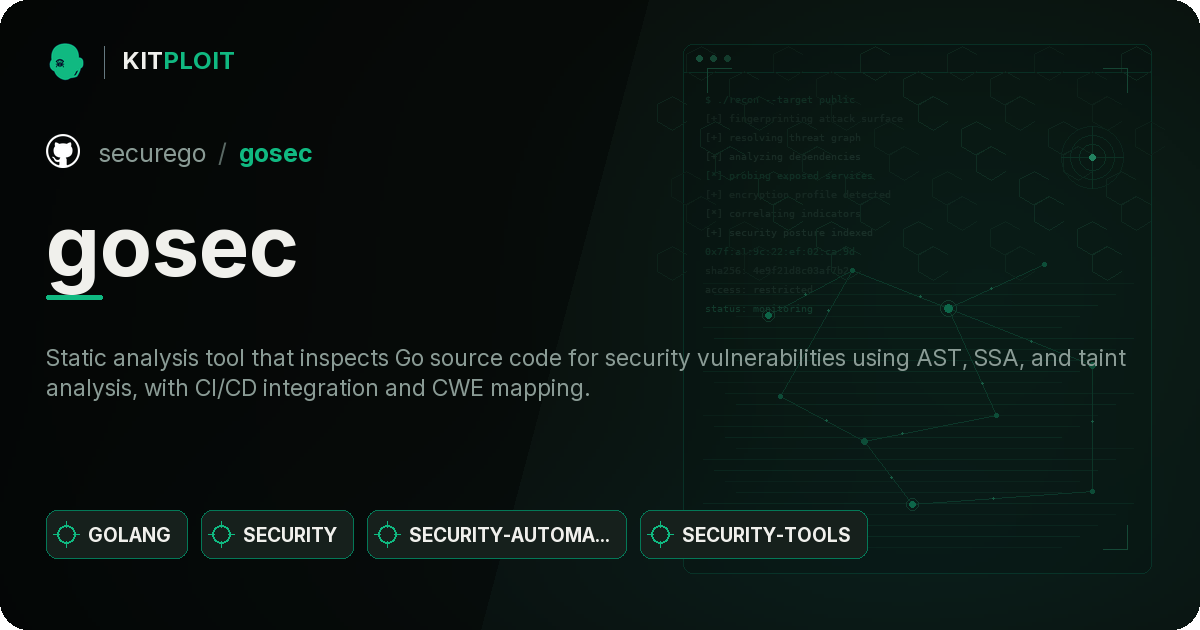1200x630 pixels.
Task: Open the securego owner link
Action: [x=152, y=153]
